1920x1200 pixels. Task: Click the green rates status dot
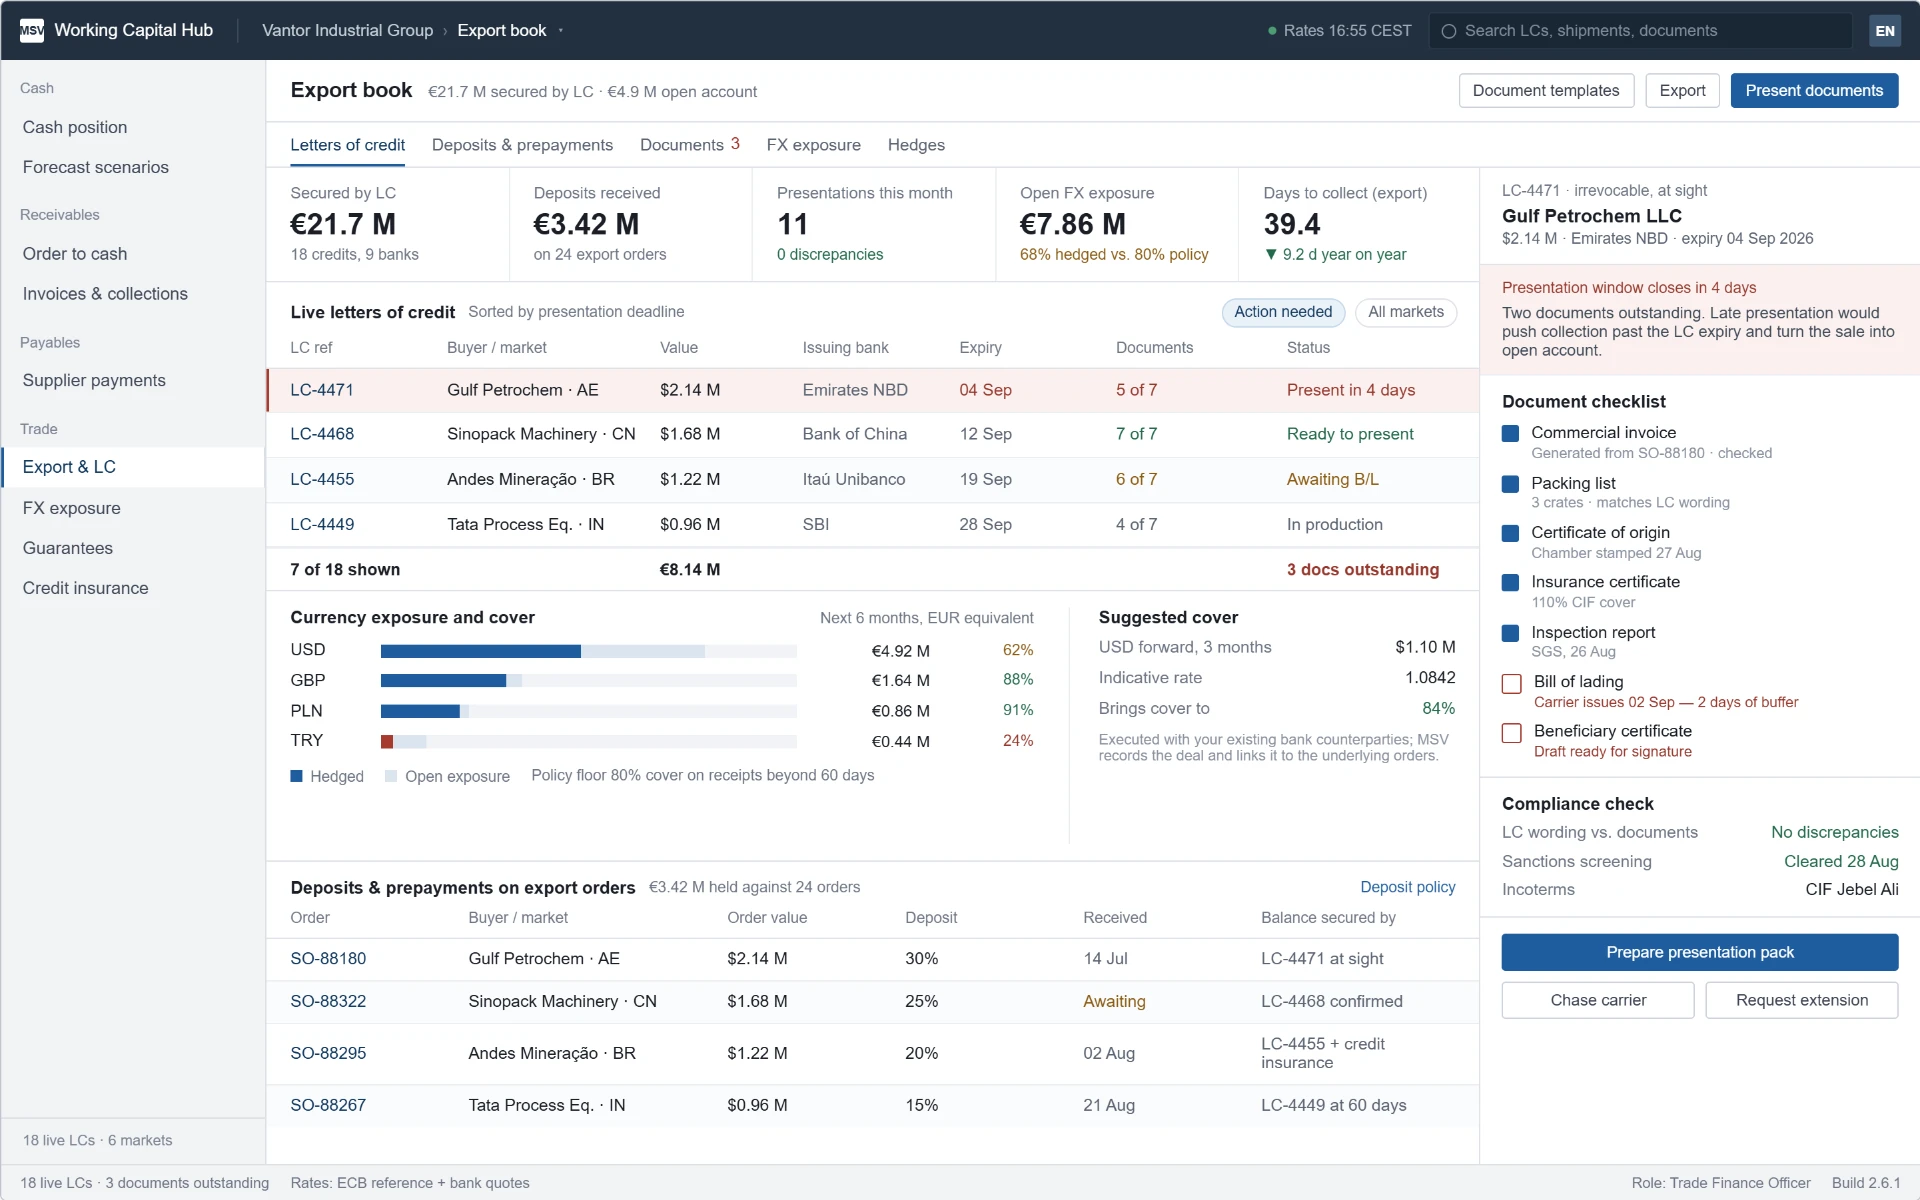point(1272,31)
